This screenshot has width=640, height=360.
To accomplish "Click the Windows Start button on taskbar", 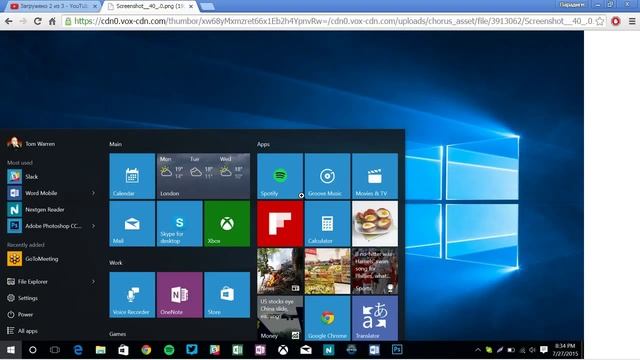I will click(11, 350).
